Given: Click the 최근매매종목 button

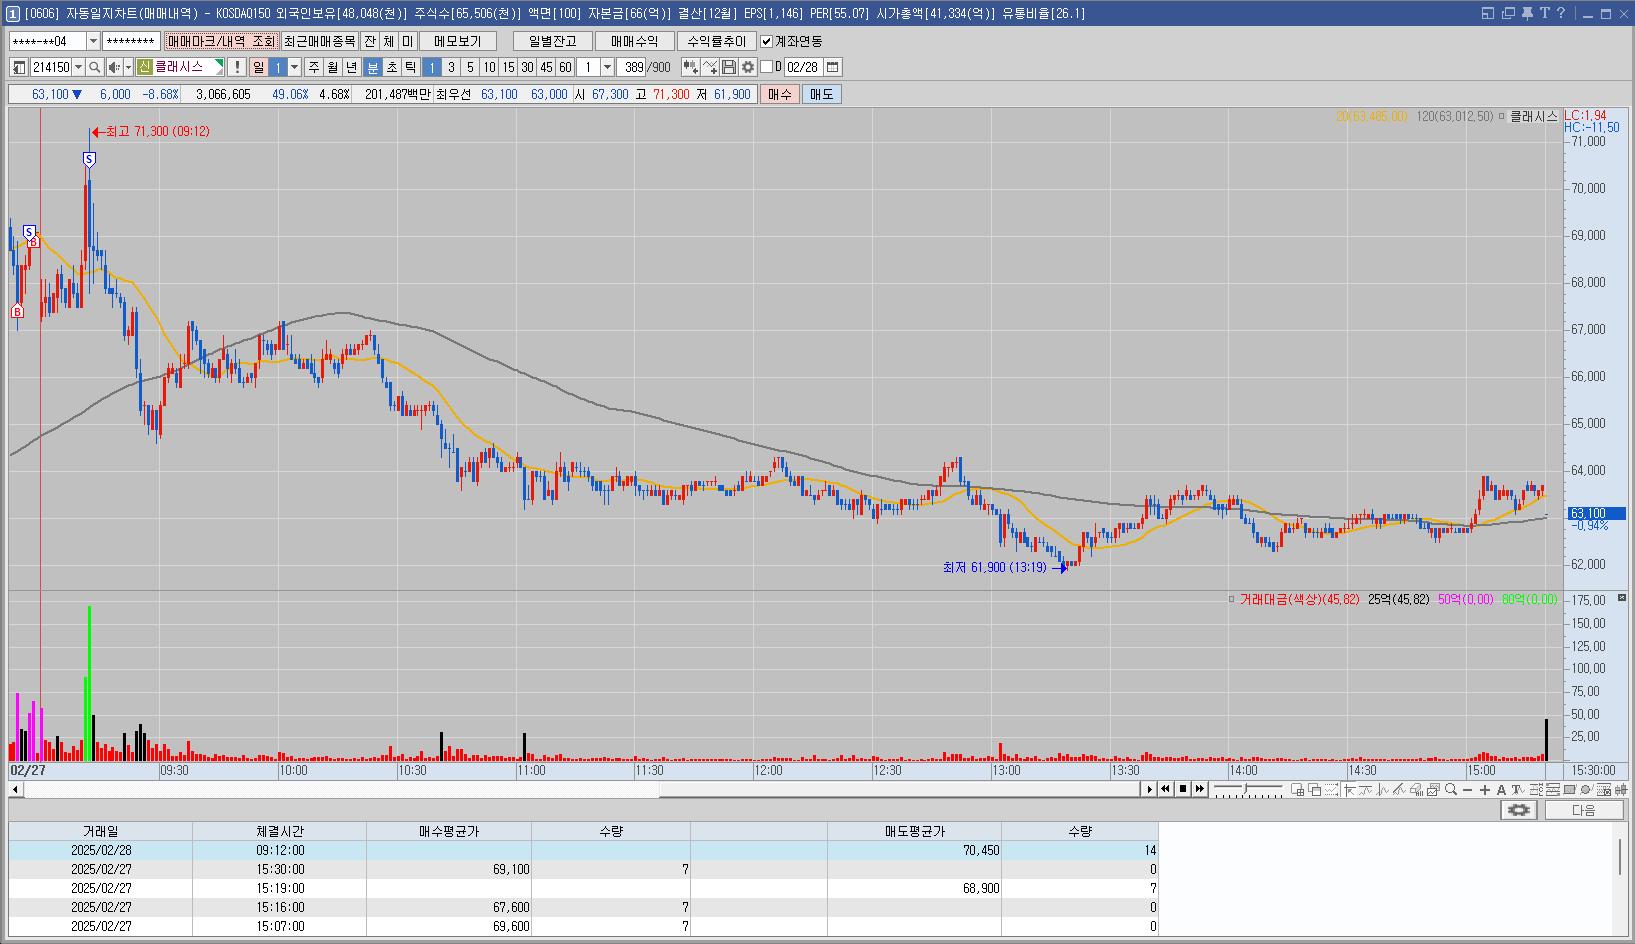Looking at the screenshot, I should pyautogui.click(x=319, y=41).
